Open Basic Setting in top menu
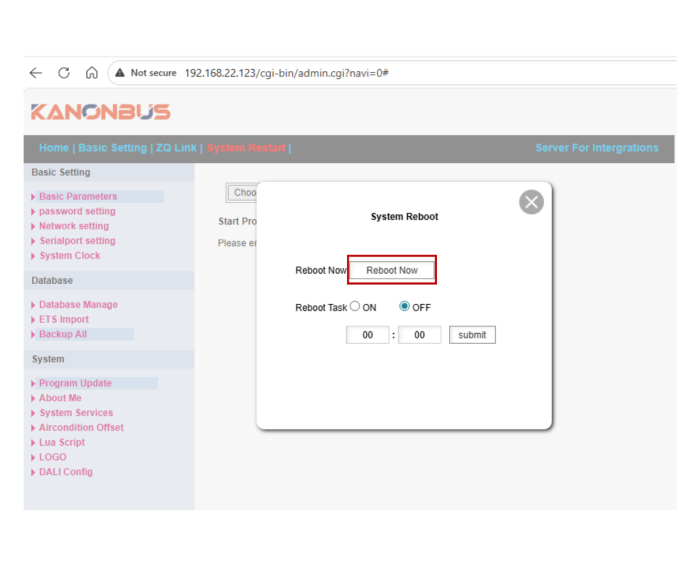The height and width of the screenshot is (567, 700). 112,148
